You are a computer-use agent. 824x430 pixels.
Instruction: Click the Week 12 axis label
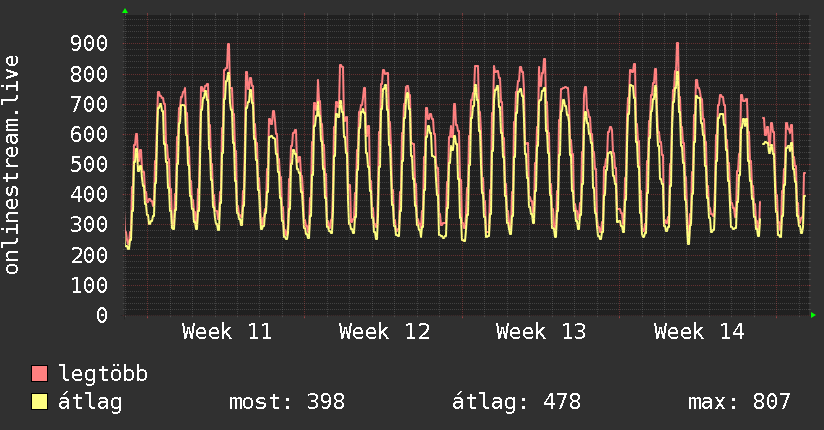385,332
